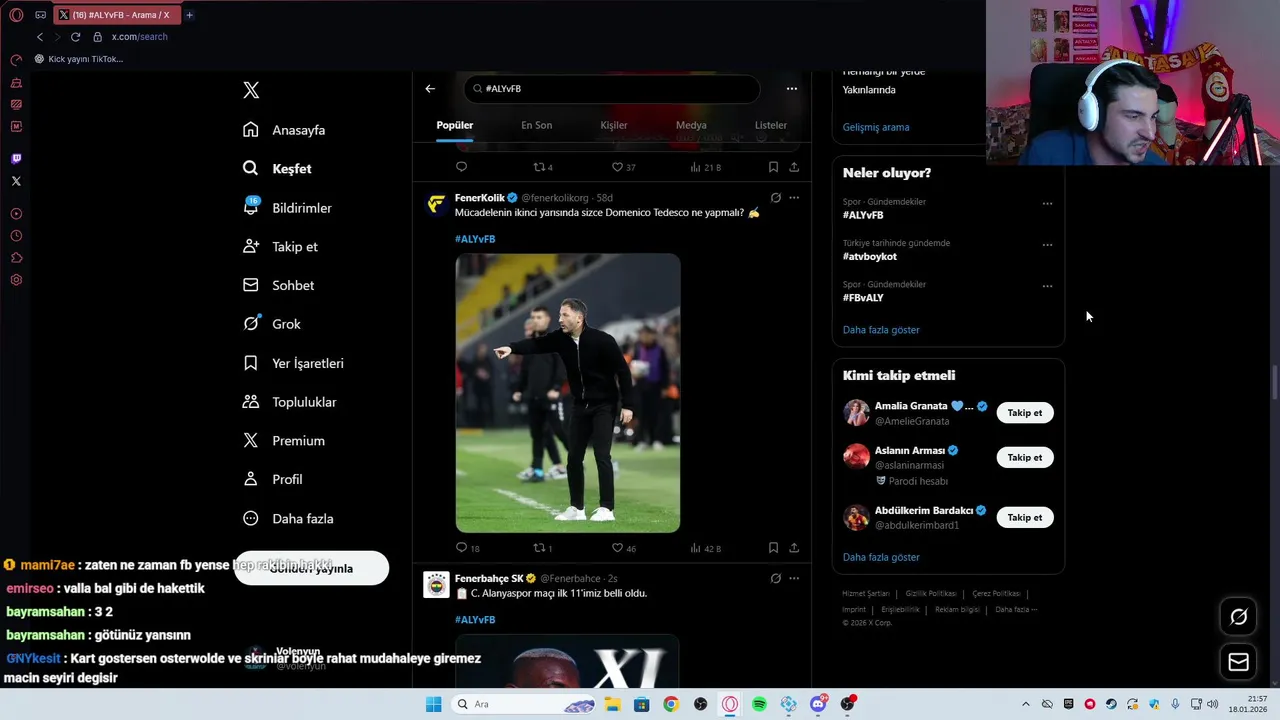The height and width of the screenshot is (720, 1280).
Task: Open the messages envelope floating button
Action: 1238,662
